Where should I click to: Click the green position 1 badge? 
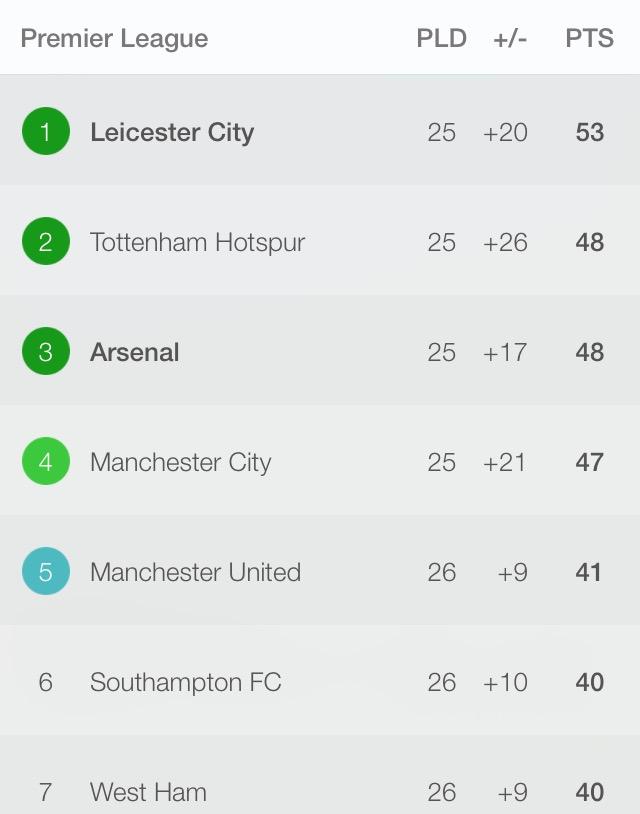tap(46, 132)
